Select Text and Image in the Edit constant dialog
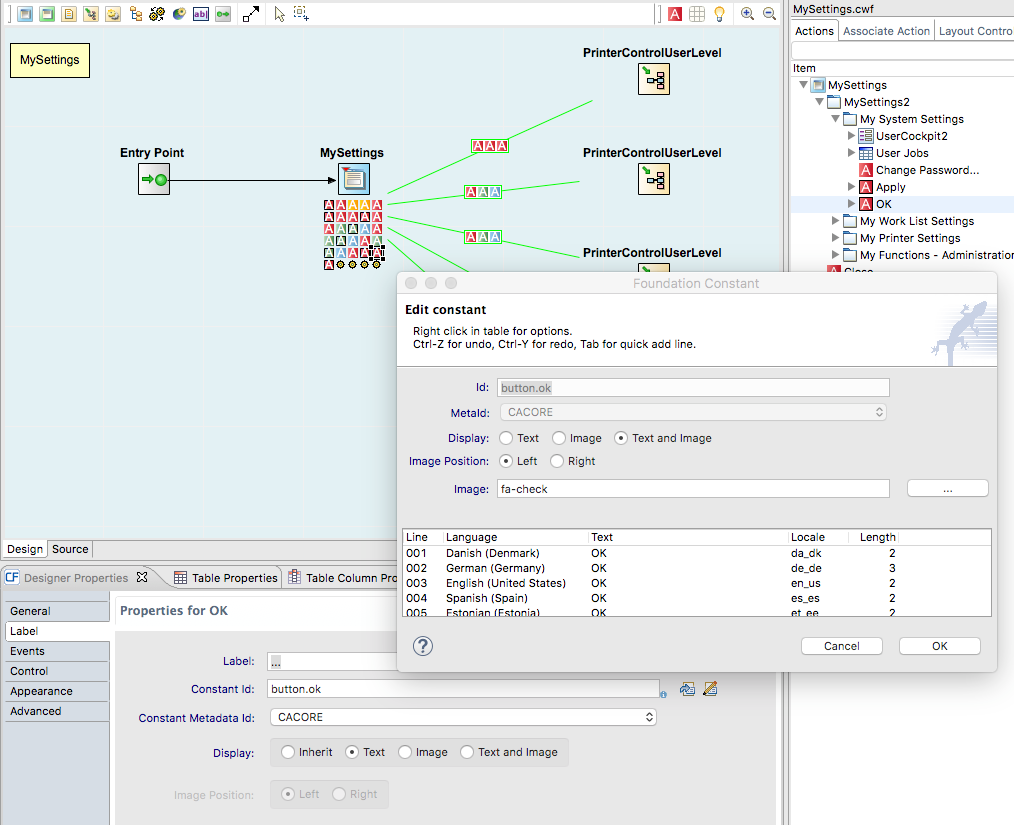Viewport: 1014px width, 825px height. click(621, 438)
